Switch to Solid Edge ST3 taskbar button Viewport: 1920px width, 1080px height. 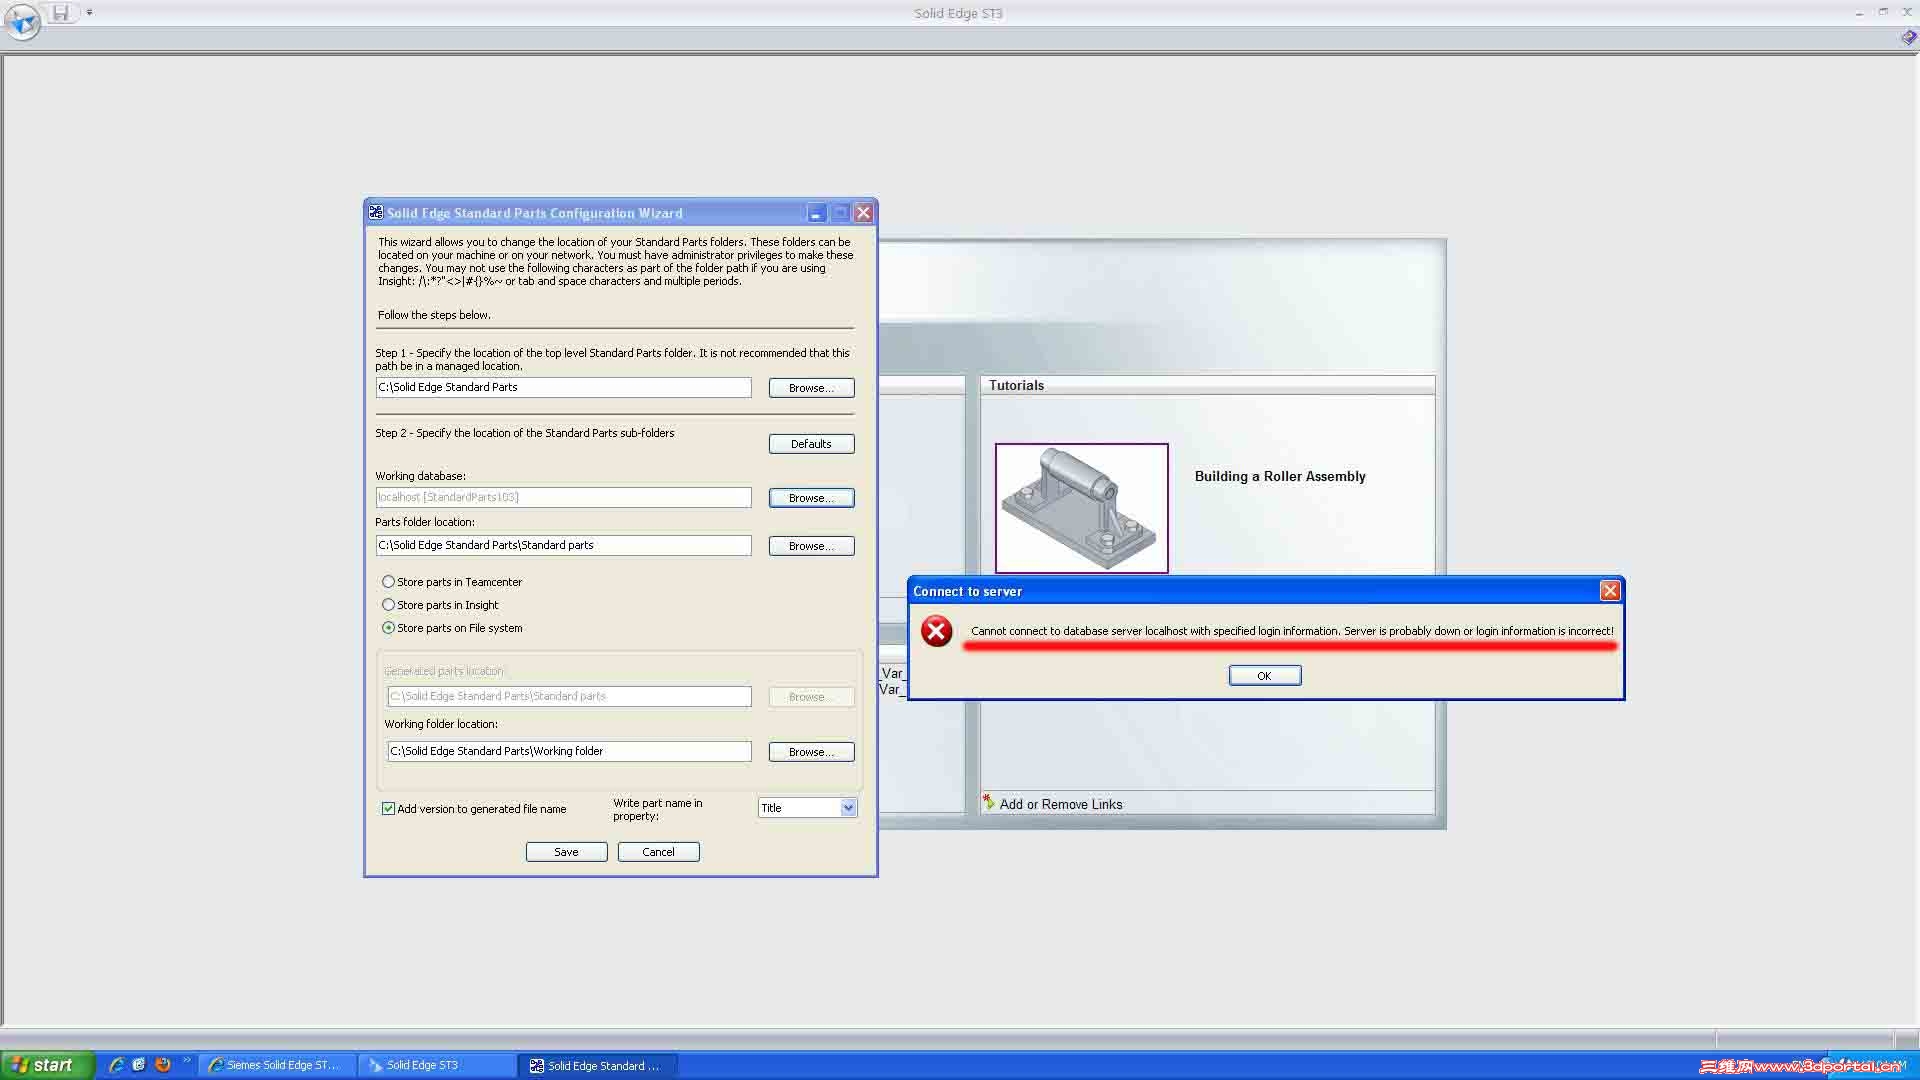click(437, 1065)
